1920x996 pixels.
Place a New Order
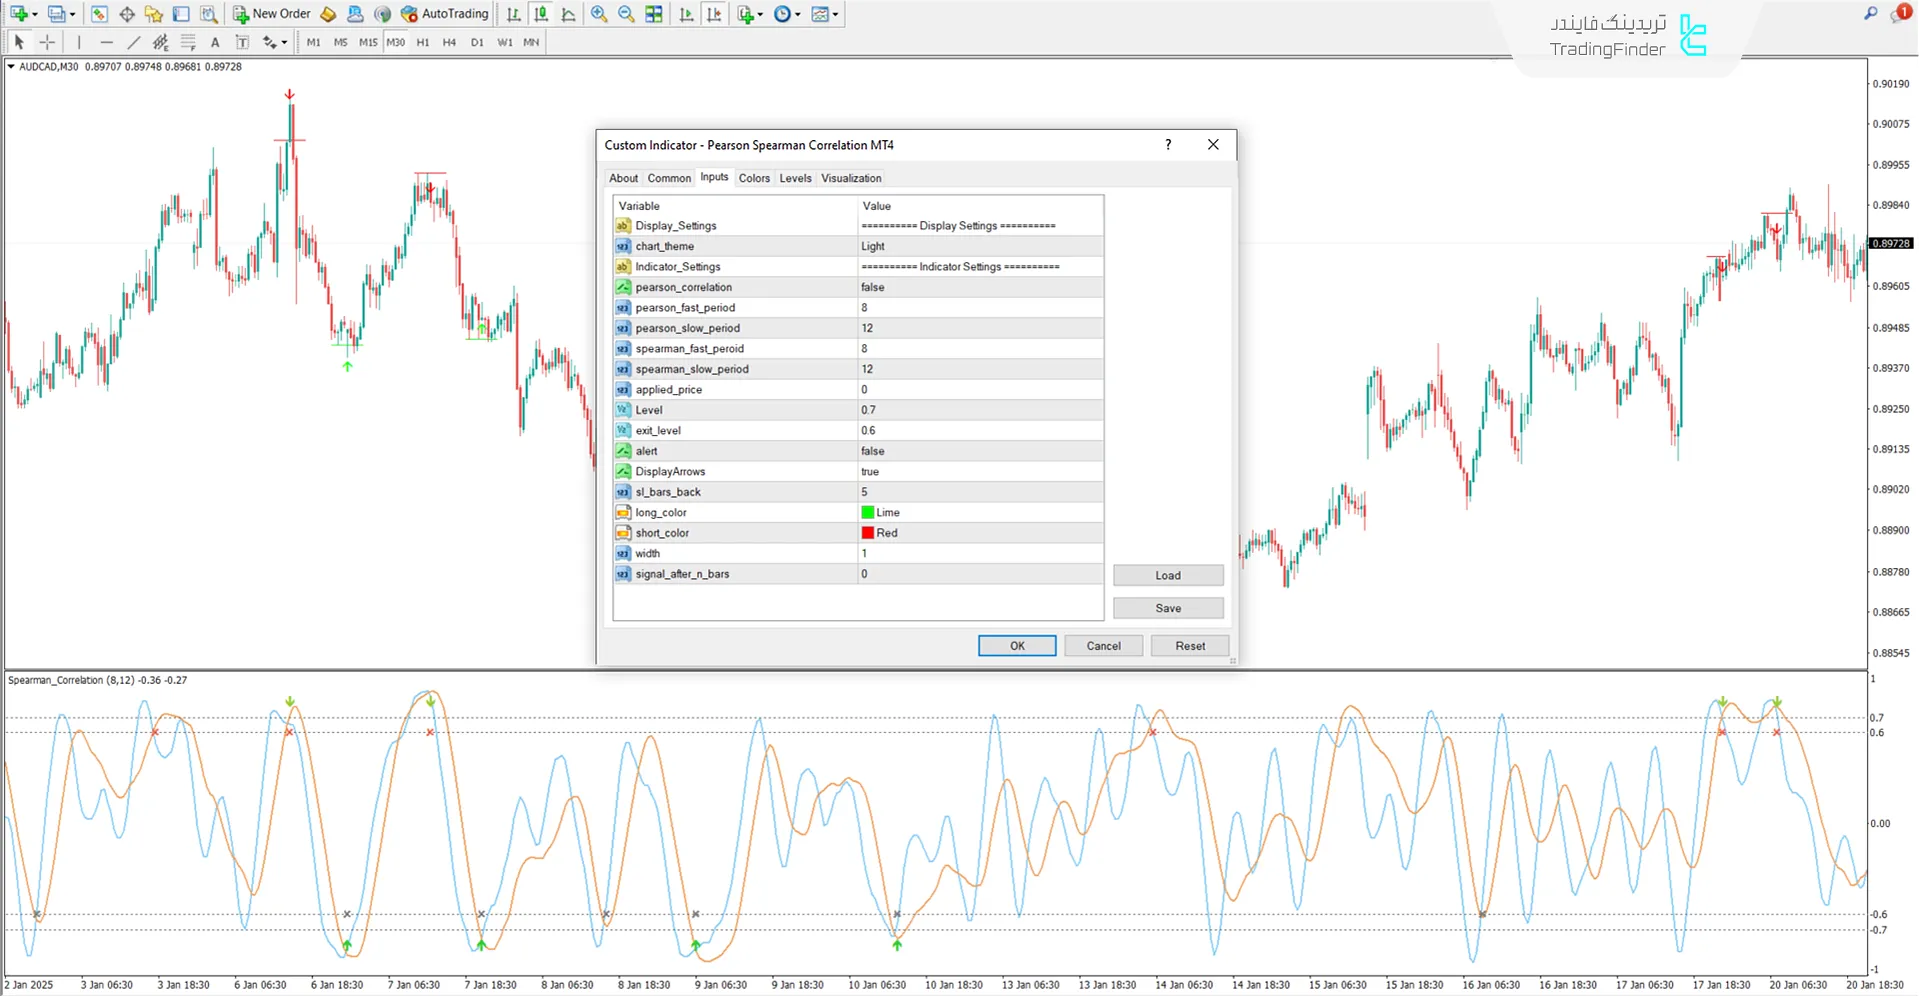point(272,13)
